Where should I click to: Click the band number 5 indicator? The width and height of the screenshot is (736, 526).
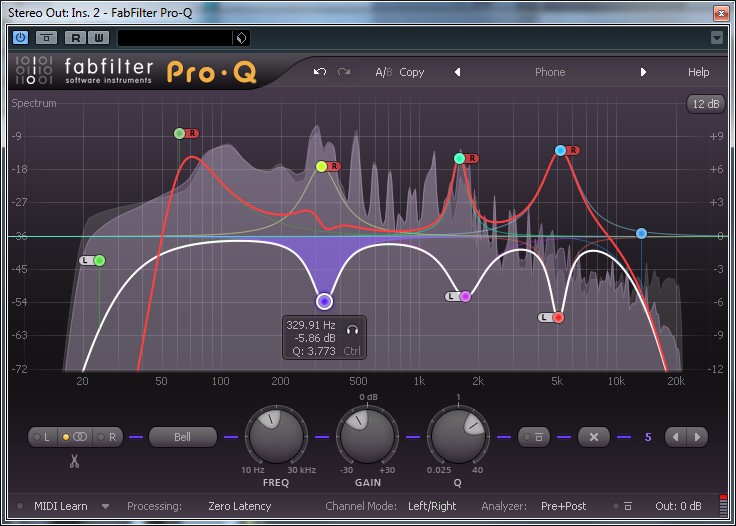[648, 437]
